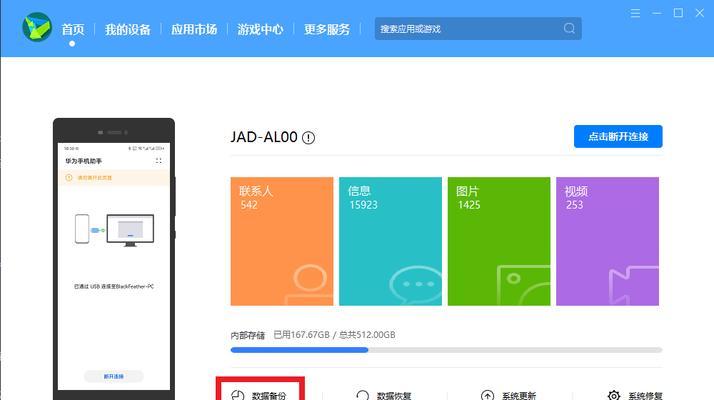The width and height of the screenshot is (714, 400).
Task: Click the HiSuite bird logo
Action: tap(37, 27)
